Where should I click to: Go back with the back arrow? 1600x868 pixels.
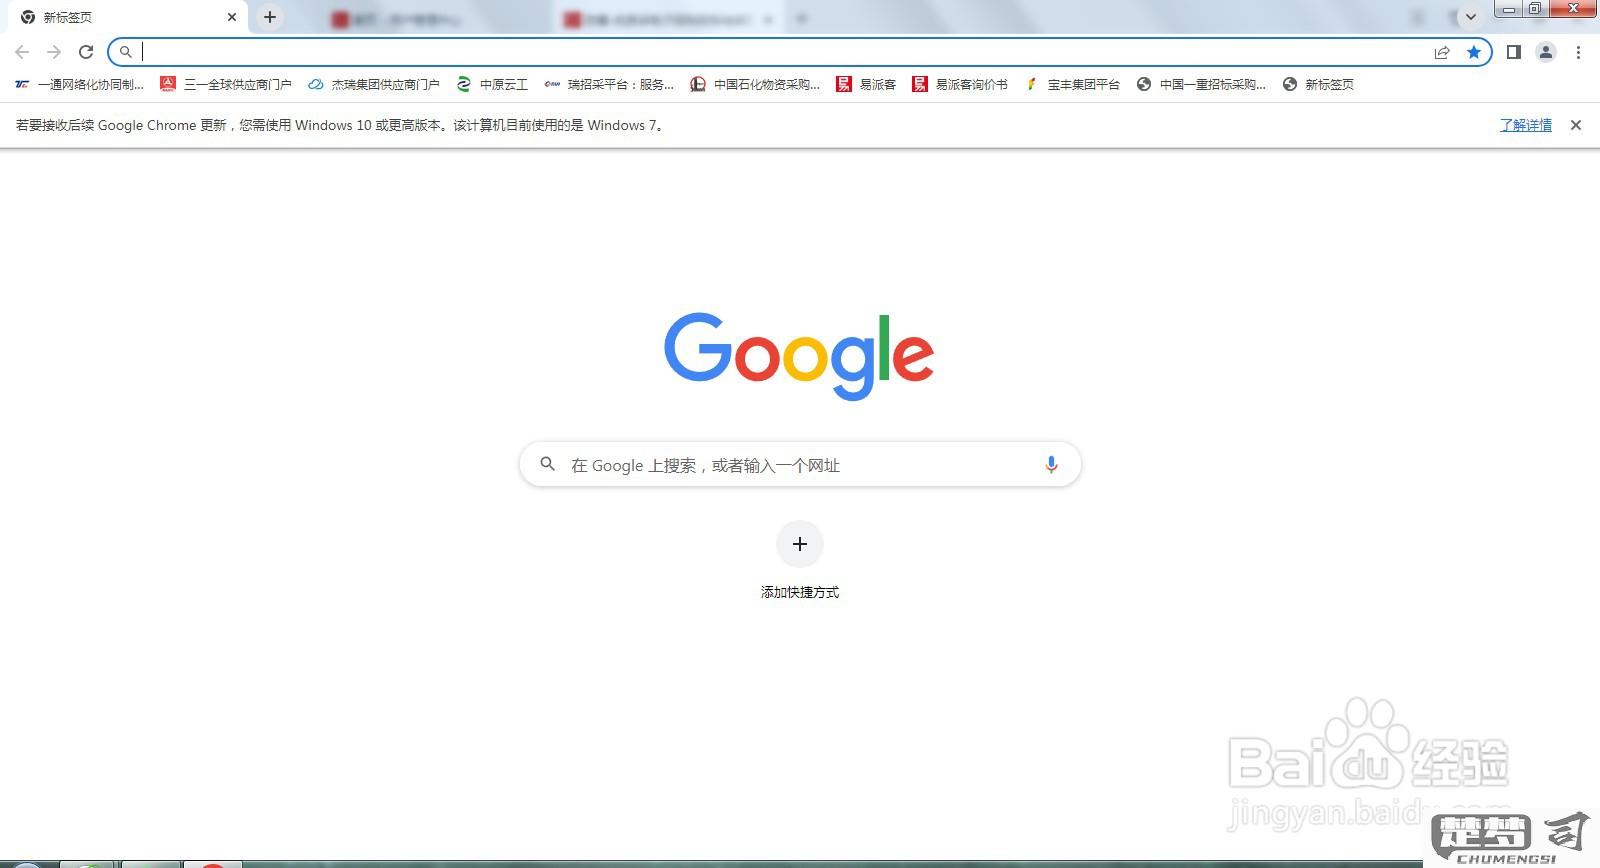22,52
